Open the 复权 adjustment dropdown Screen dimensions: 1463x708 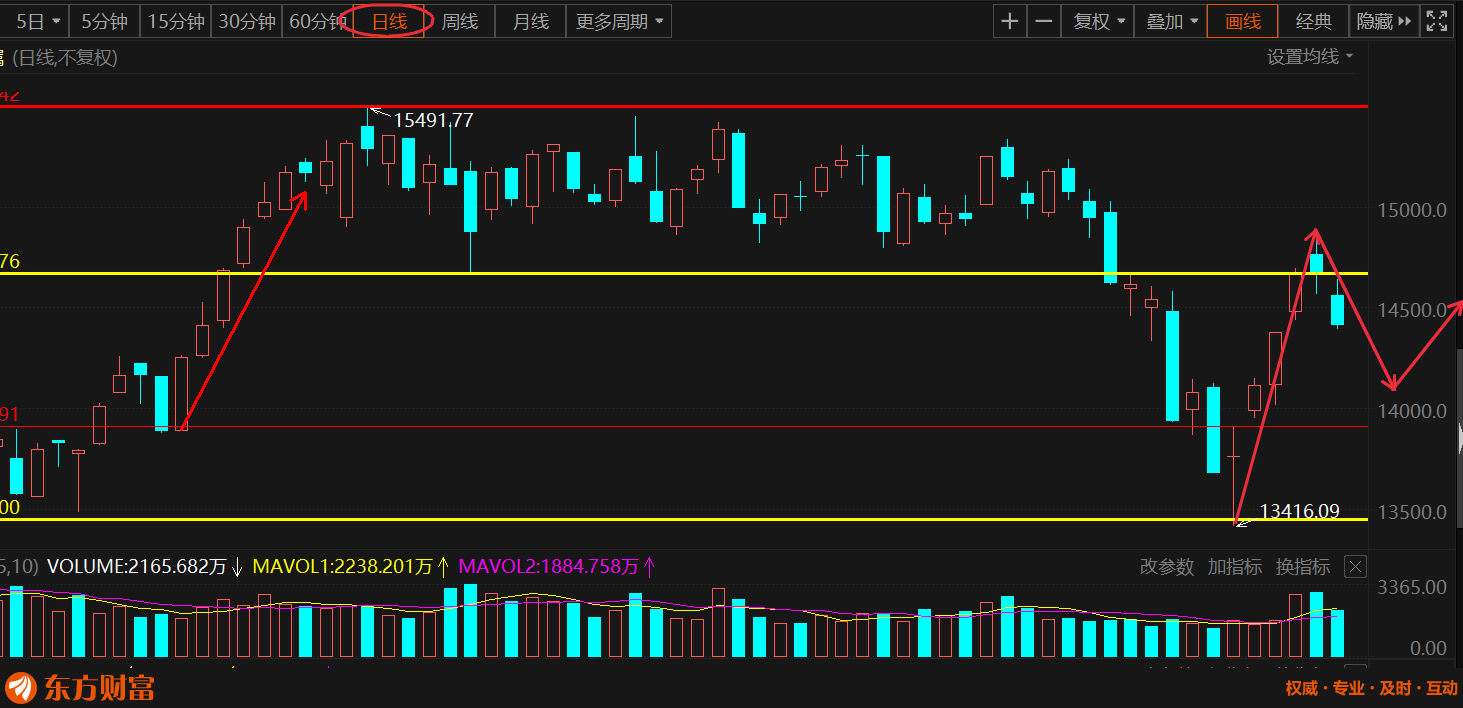coord(1099,21)
